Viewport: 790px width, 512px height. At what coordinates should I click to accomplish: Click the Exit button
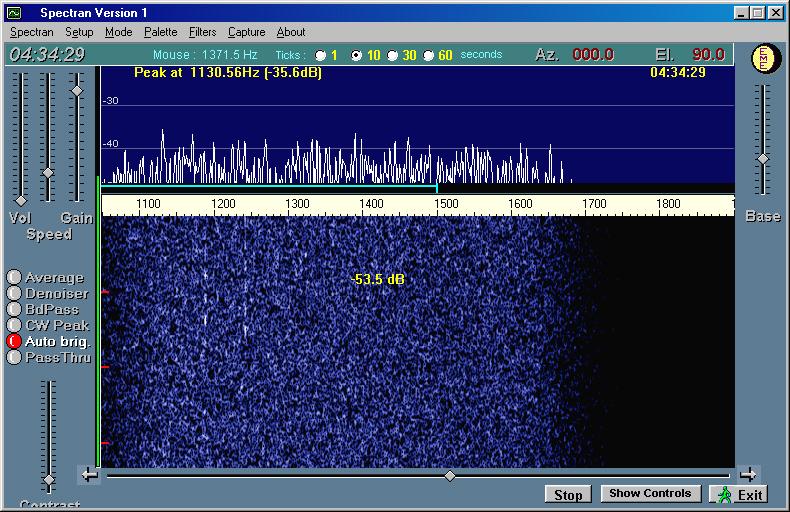click(x=739, y=495)
